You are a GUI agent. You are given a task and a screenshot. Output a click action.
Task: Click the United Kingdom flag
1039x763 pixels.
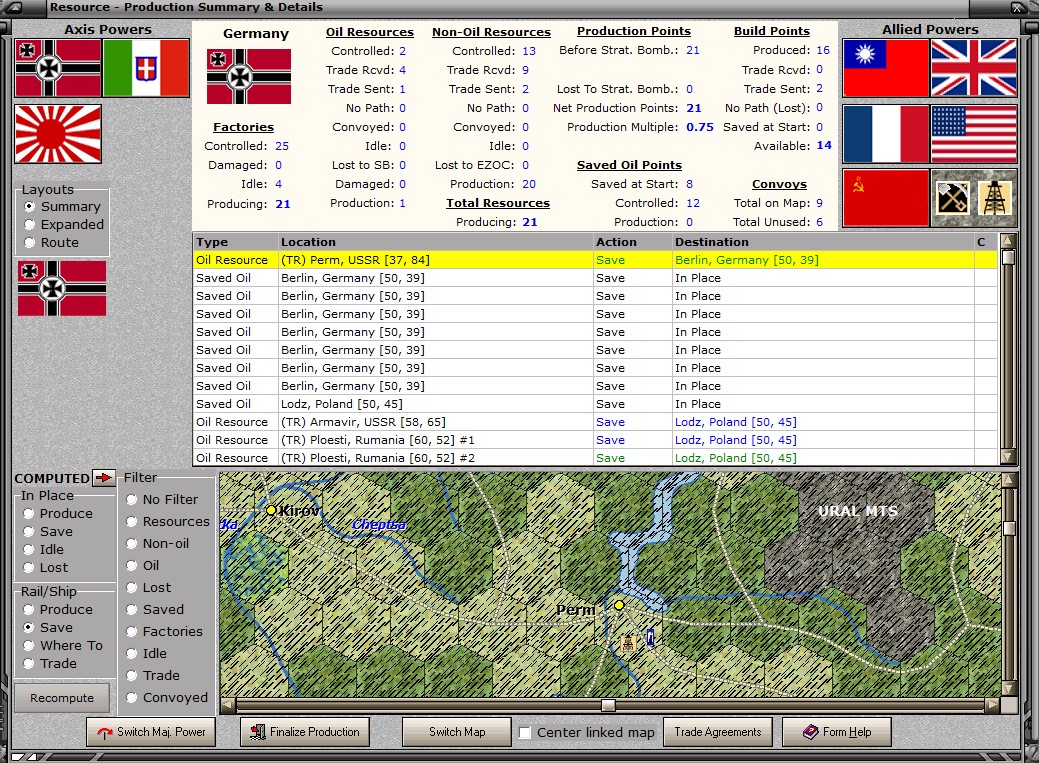tap(973, 68)
